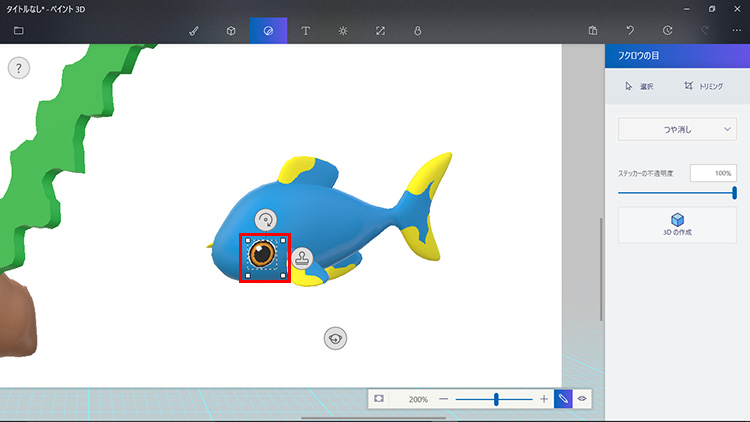Open the Canvas tool
Viewport: 750px width, 422px height.
[x=380, y=31]
